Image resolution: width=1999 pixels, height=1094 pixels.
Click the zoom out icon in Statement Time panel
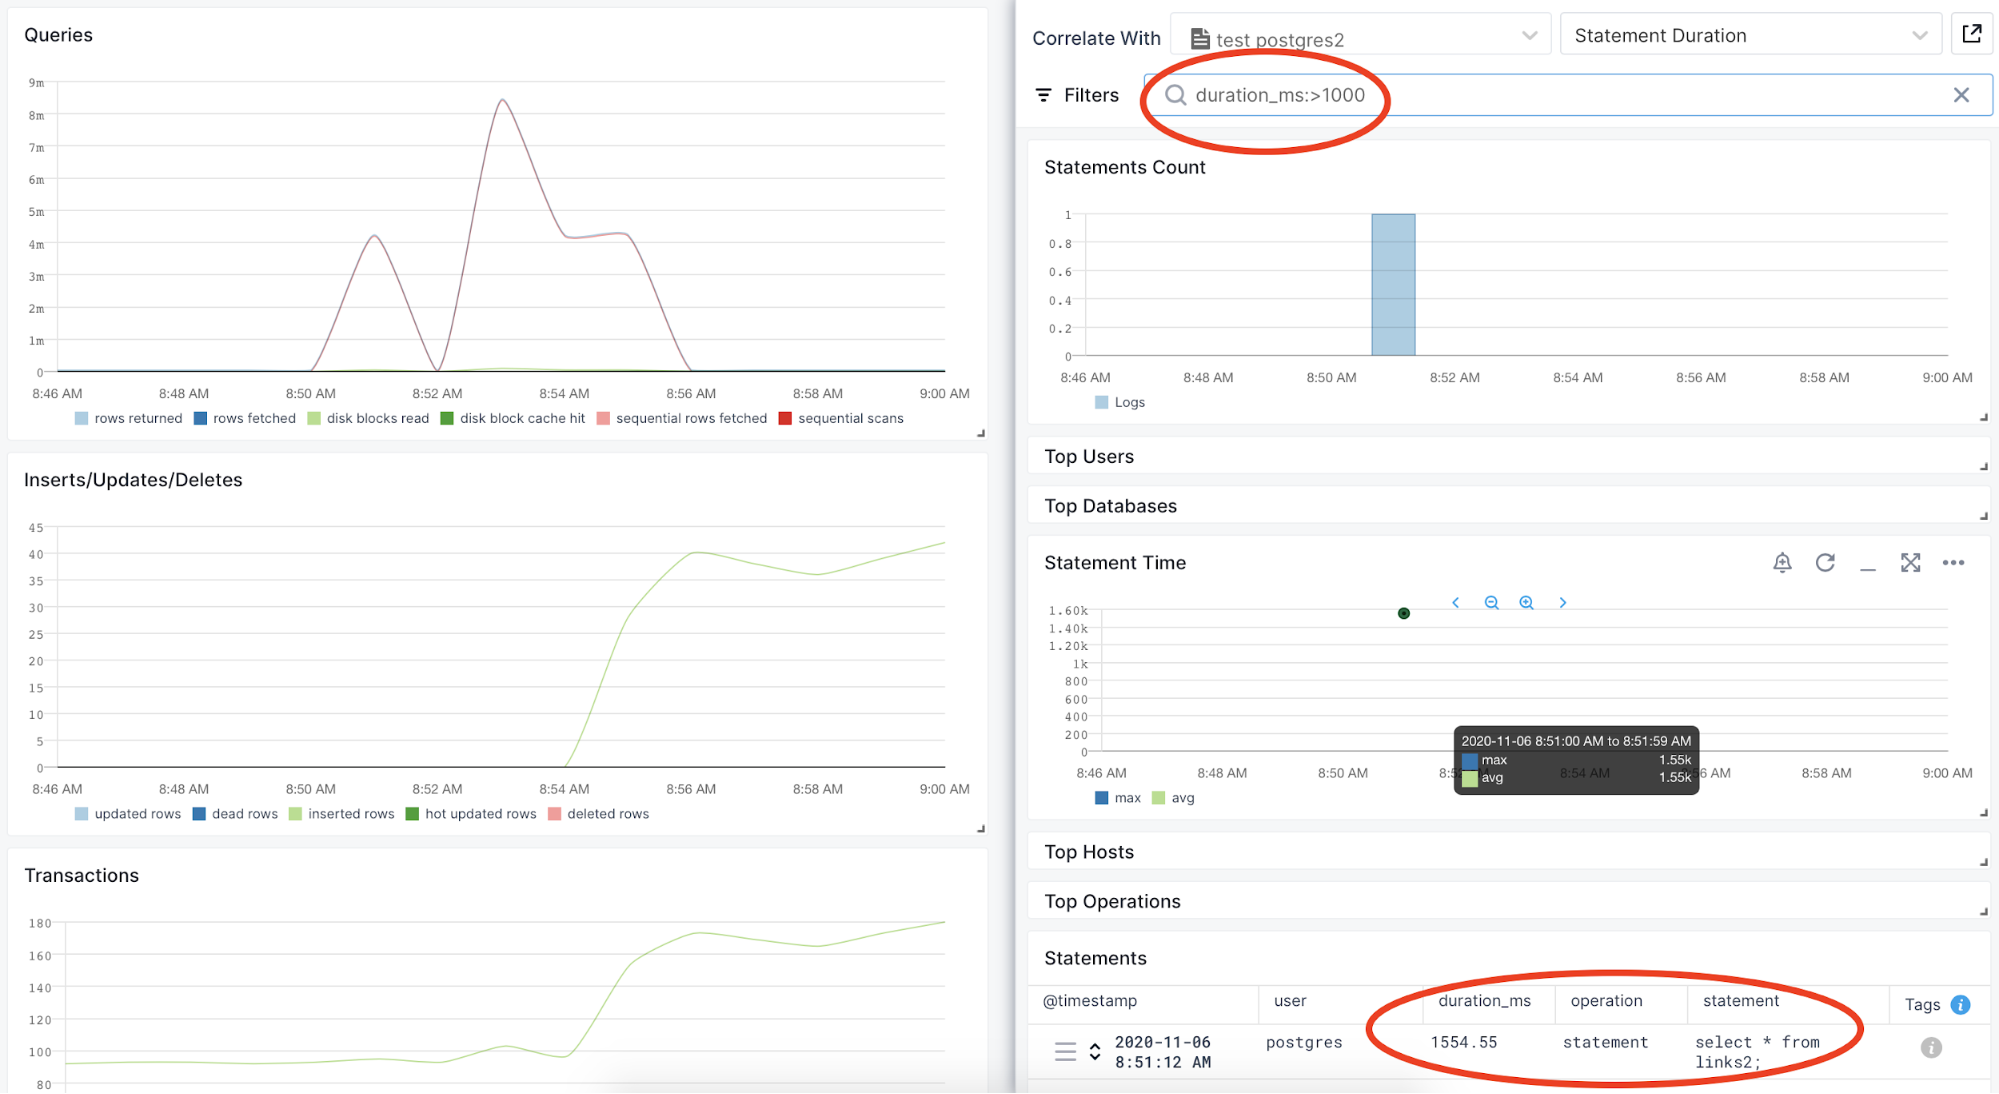click(1491, 602)
